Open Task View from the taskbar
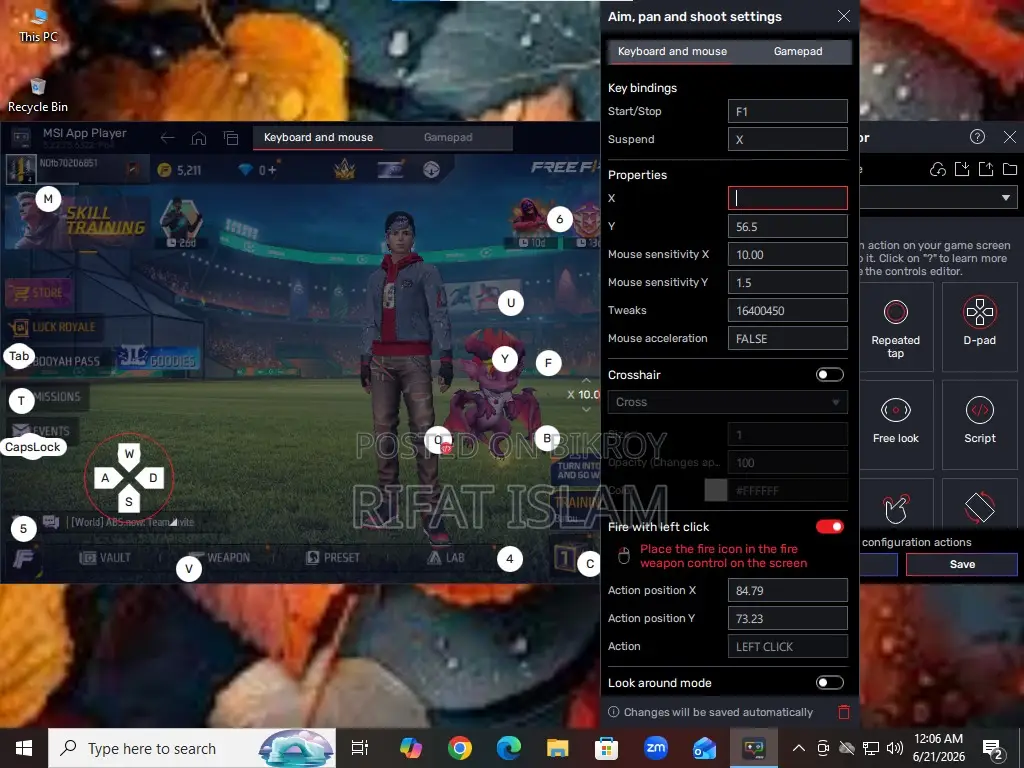 360,748
